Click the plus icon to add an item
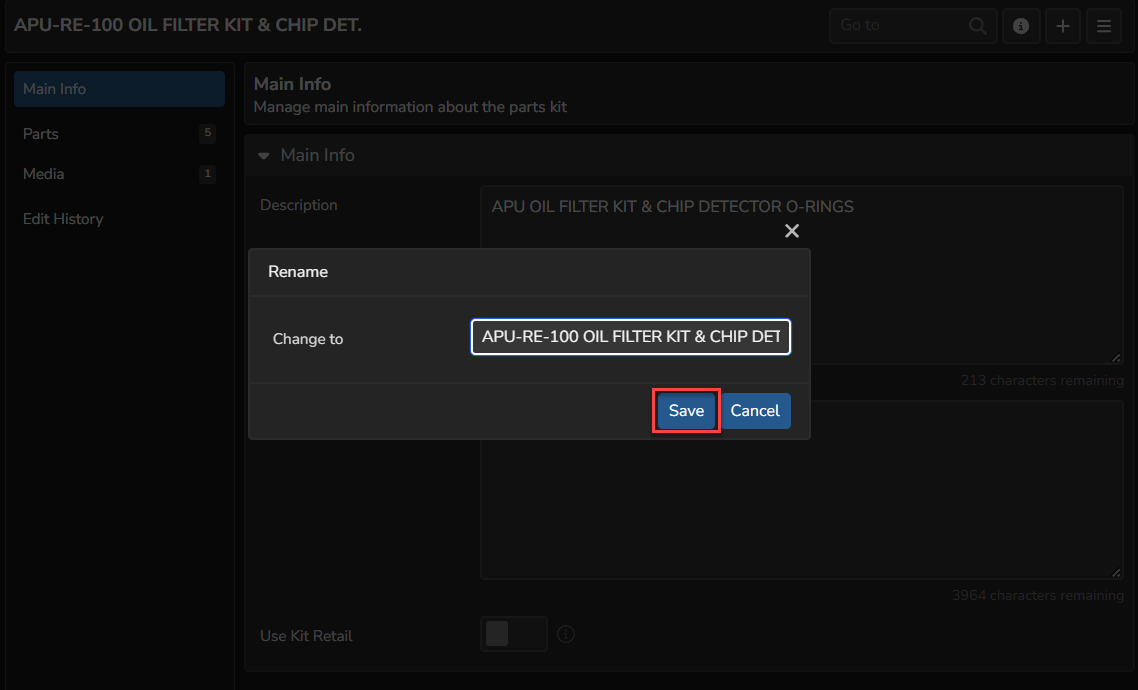Image resolution: width=1138 pixels, height=690 pixels. pos(1062,25)
